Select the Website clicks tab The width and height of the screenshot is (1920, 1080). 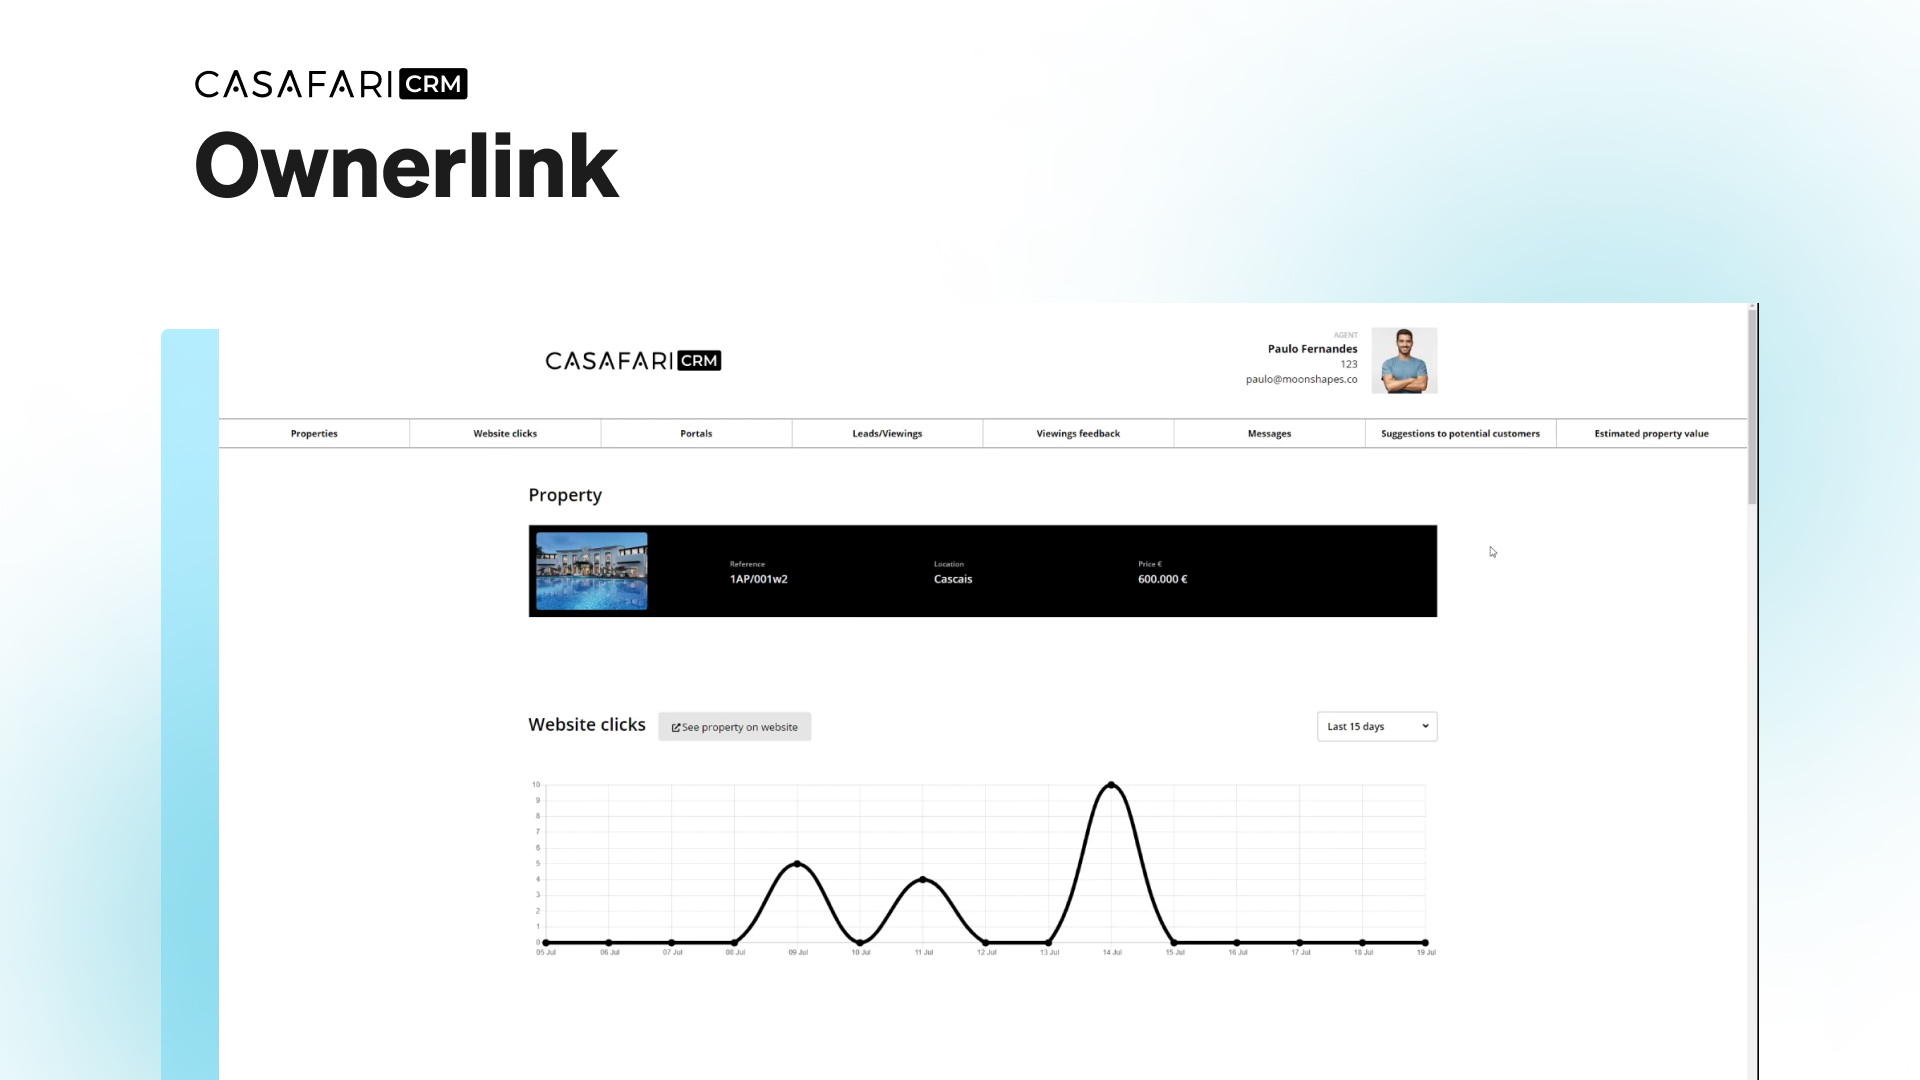pyautogui.click(x=505, y=433)
